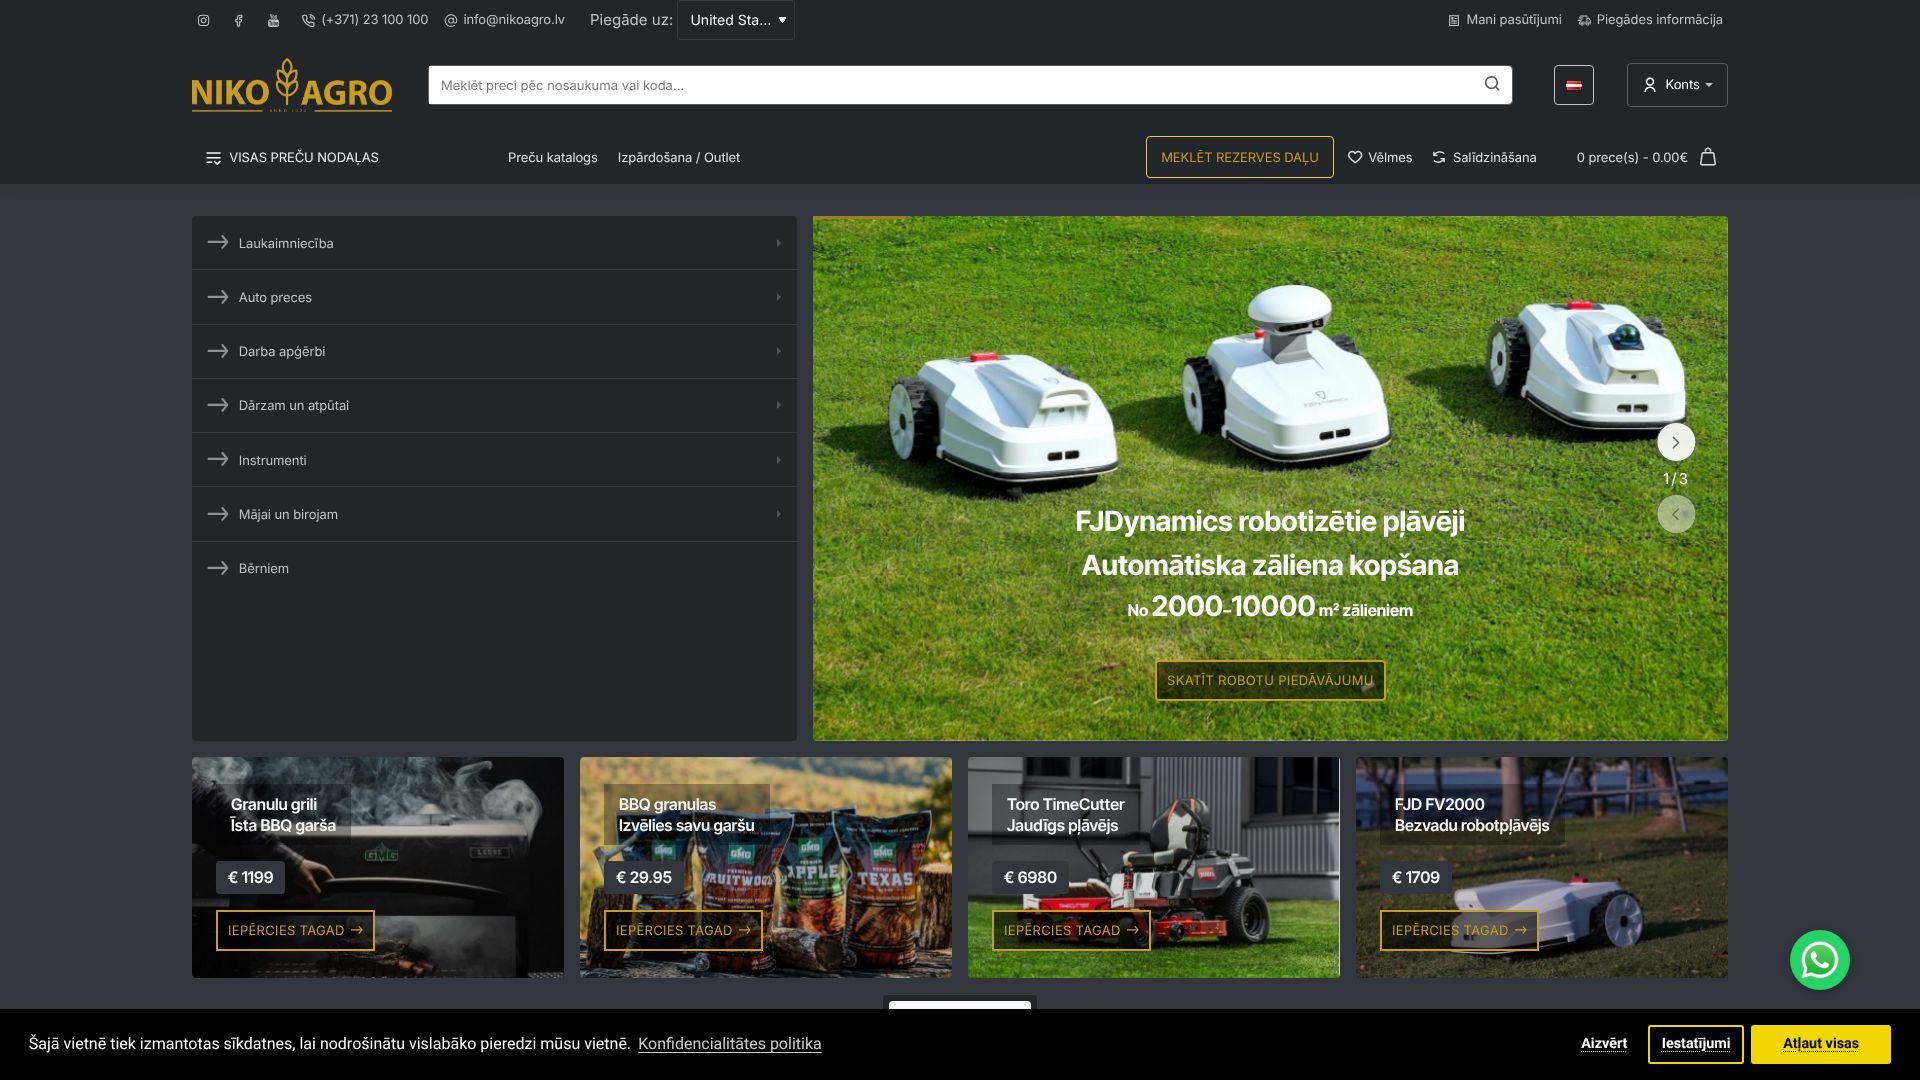
Task: Open the Toro TimeCutter promo card
Action: point(1154,867)
